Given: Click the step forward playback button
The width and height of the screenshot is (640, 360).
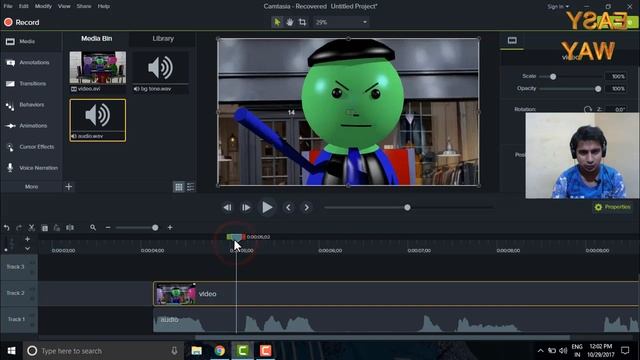Looking at the screenshot, I should coord(246,208).
